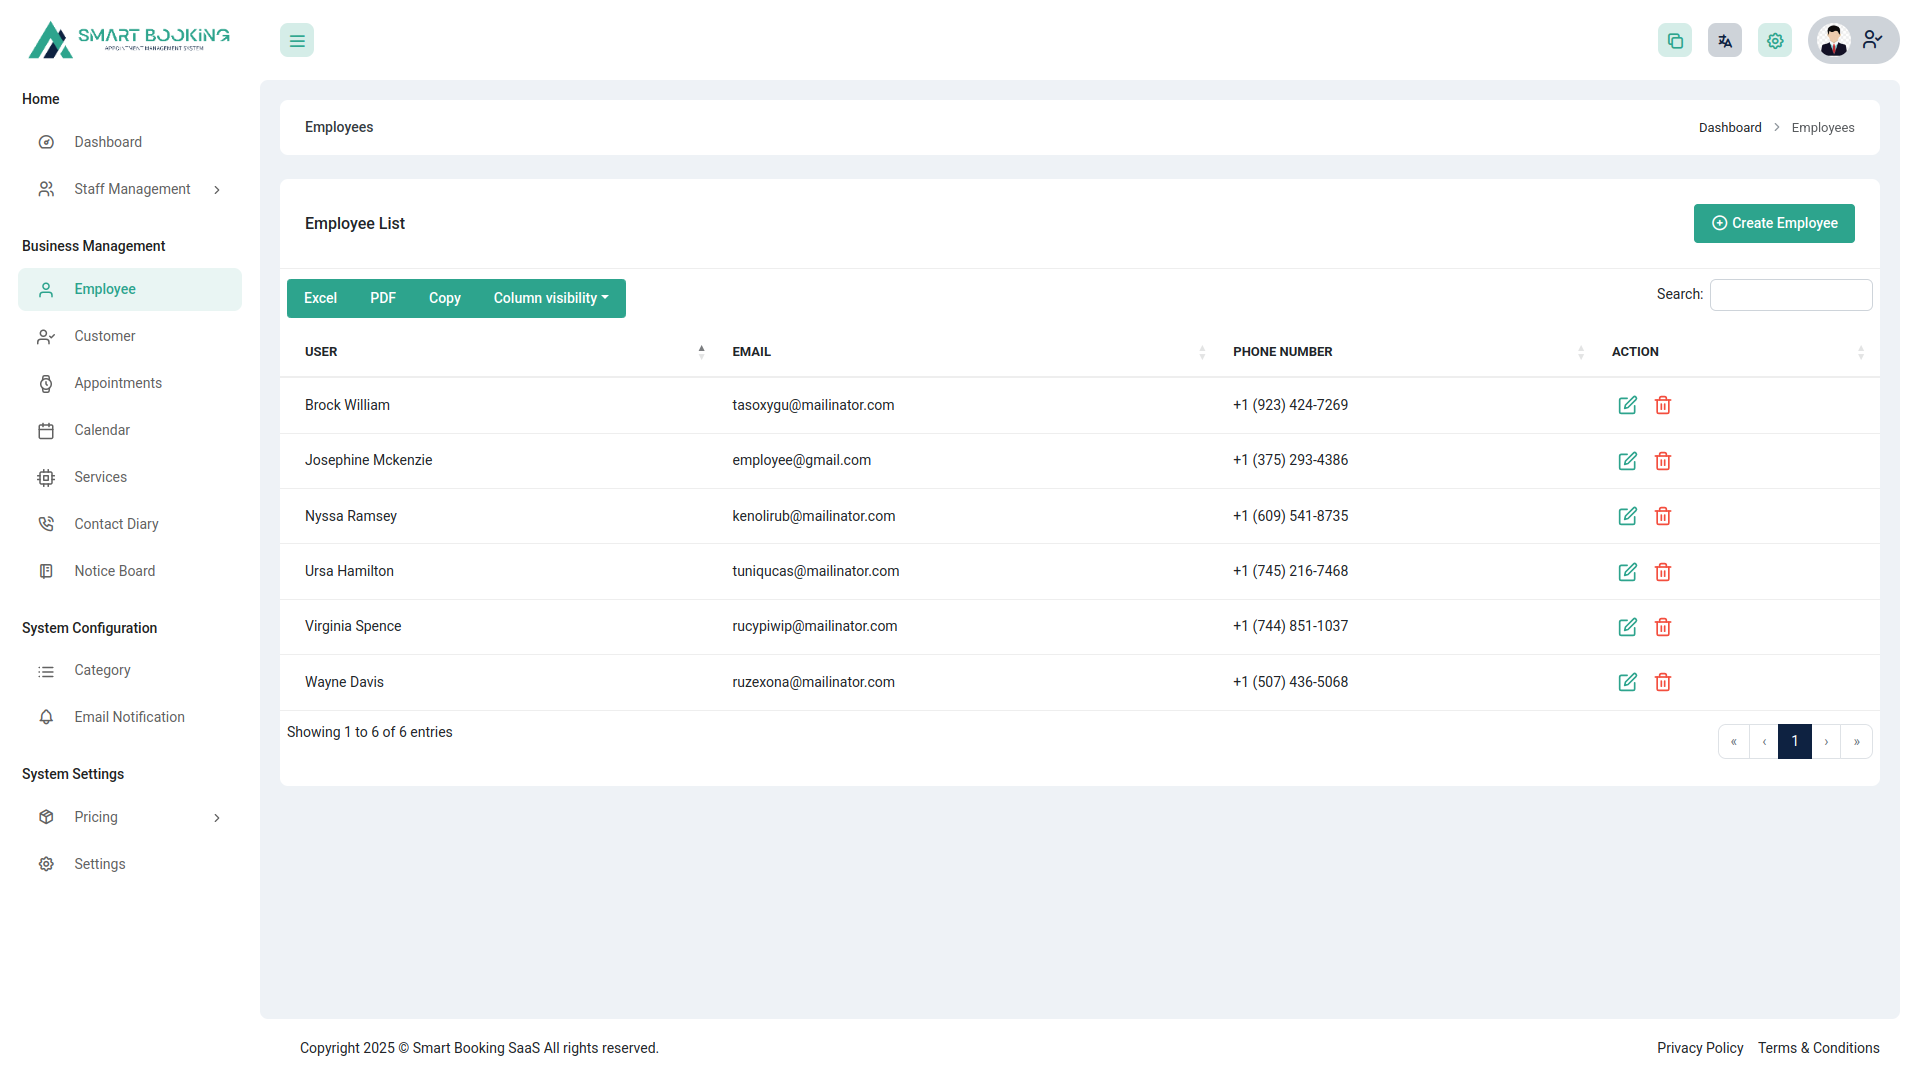Click the Contact Diary phone icon
The height and width of the screenshot is (1080, 1920).
click(x=46, y=523)
